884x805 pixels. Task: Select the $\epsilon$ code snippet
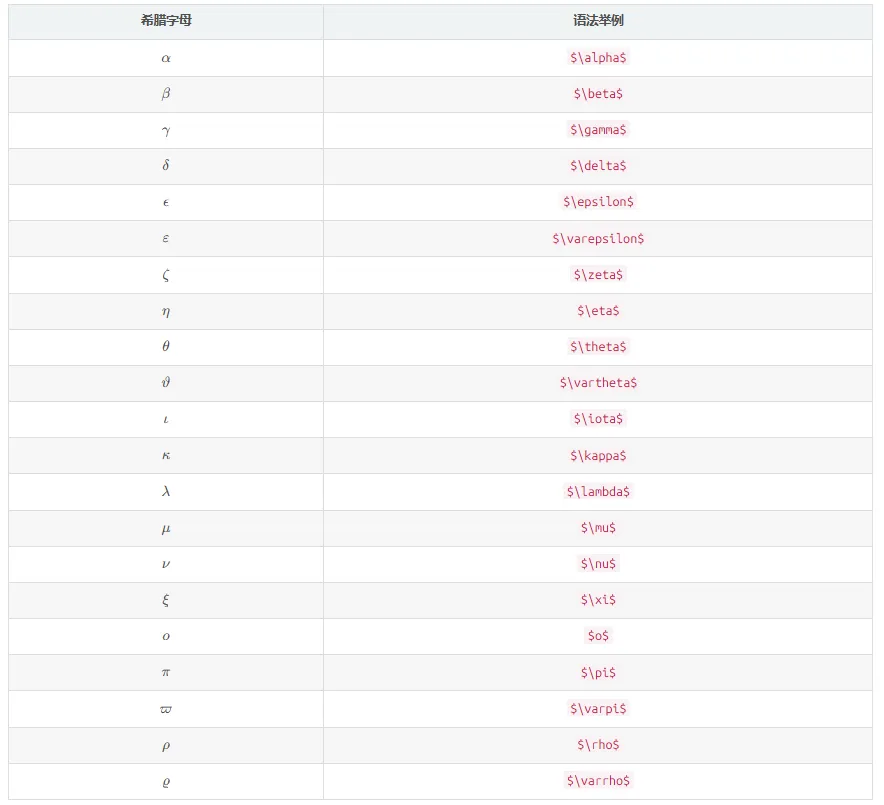tap(598, 202)
